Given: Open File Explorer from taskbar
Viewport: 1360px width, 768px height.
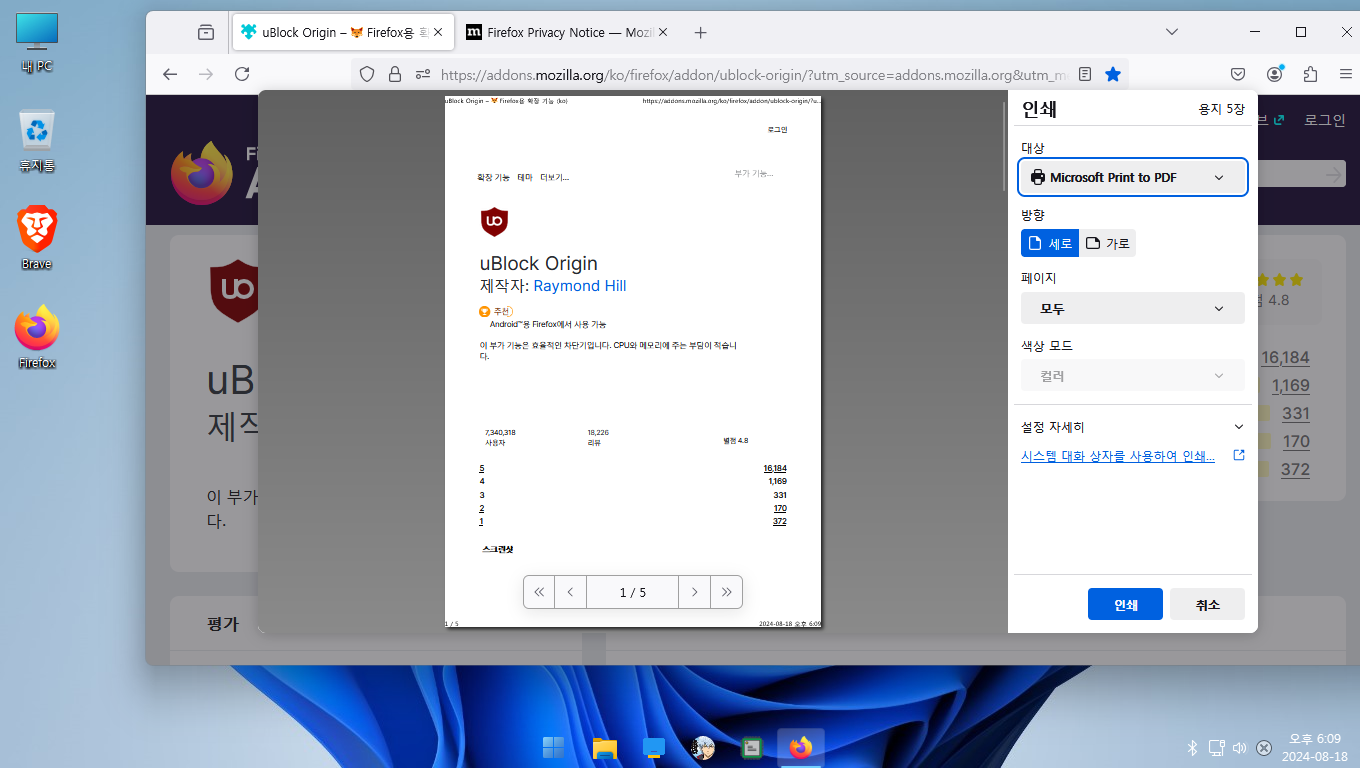Looking at the screenshot, I should click(x=603, y=747).
